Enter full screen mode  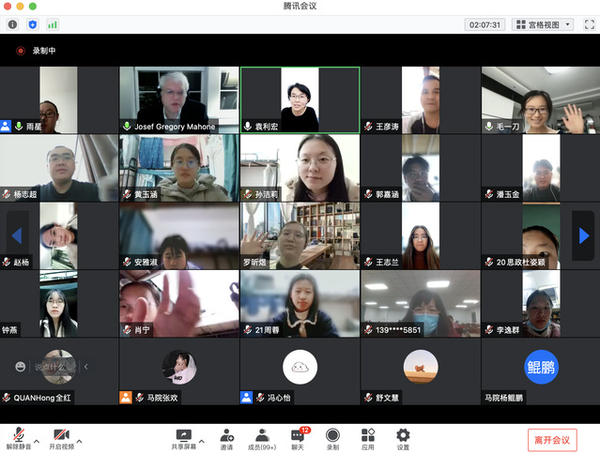point(587,23)
